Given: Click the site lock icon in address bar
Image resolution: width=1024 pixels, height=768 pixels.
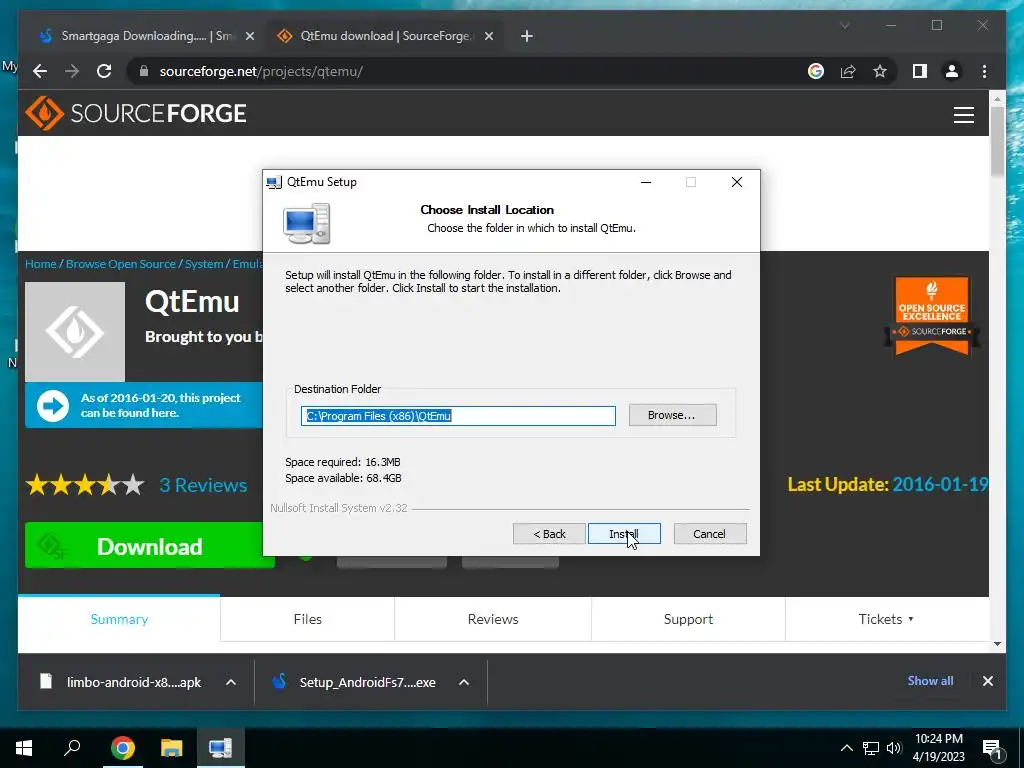Looking at the screenshot, I should tap(144, 71).
